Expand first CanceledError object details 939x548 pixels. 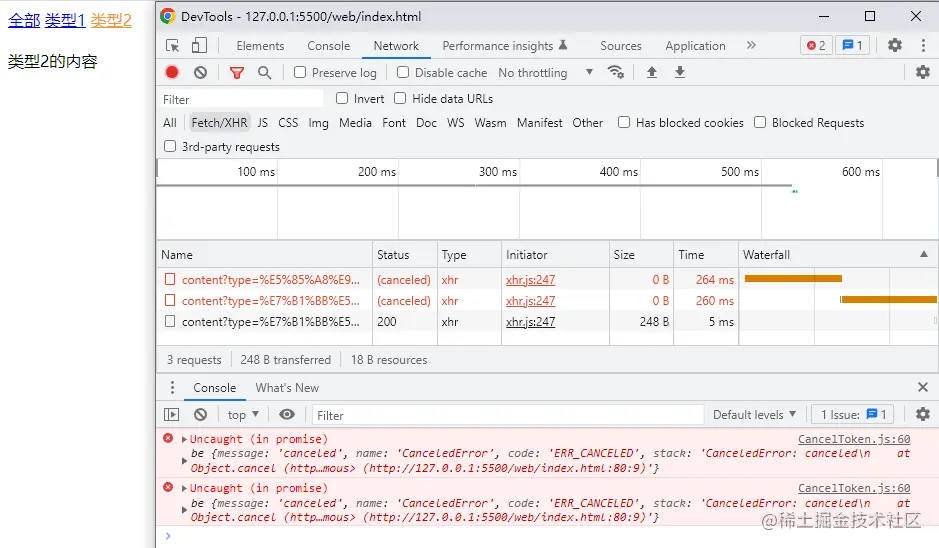point(184,461)
